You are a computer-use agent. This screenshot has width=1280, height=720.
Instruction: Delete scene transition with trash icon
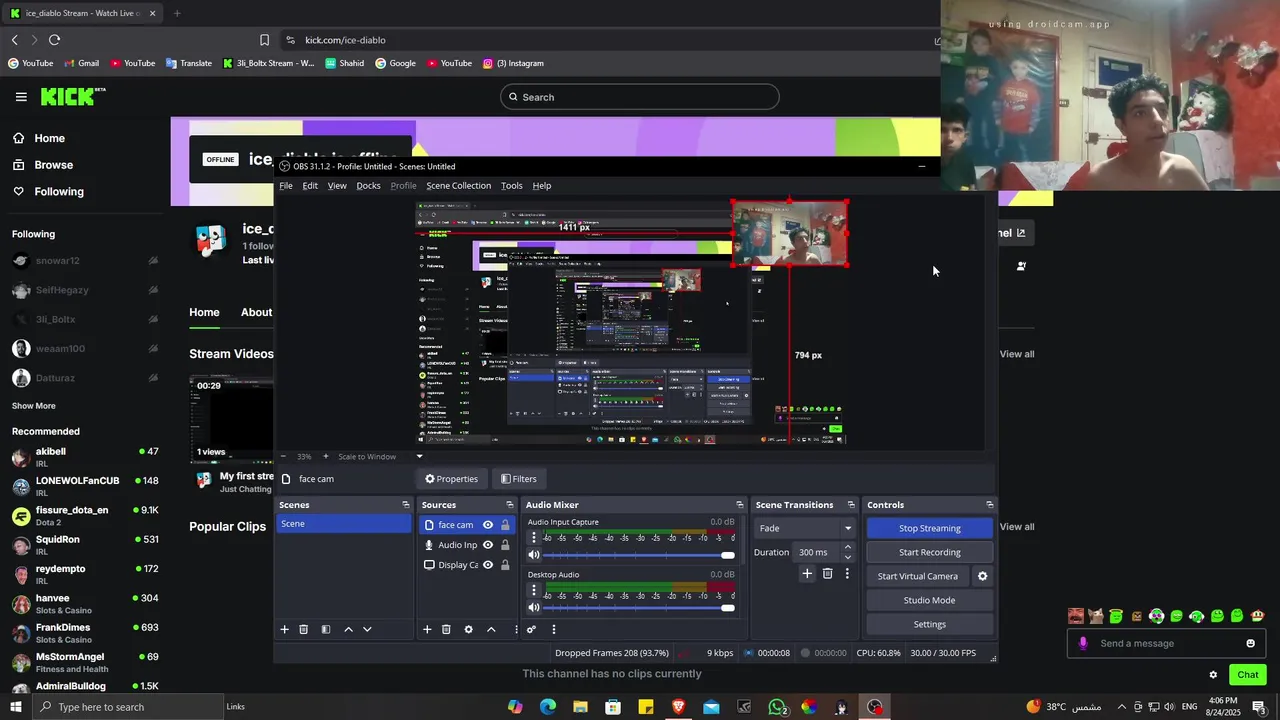click(827, 574)
